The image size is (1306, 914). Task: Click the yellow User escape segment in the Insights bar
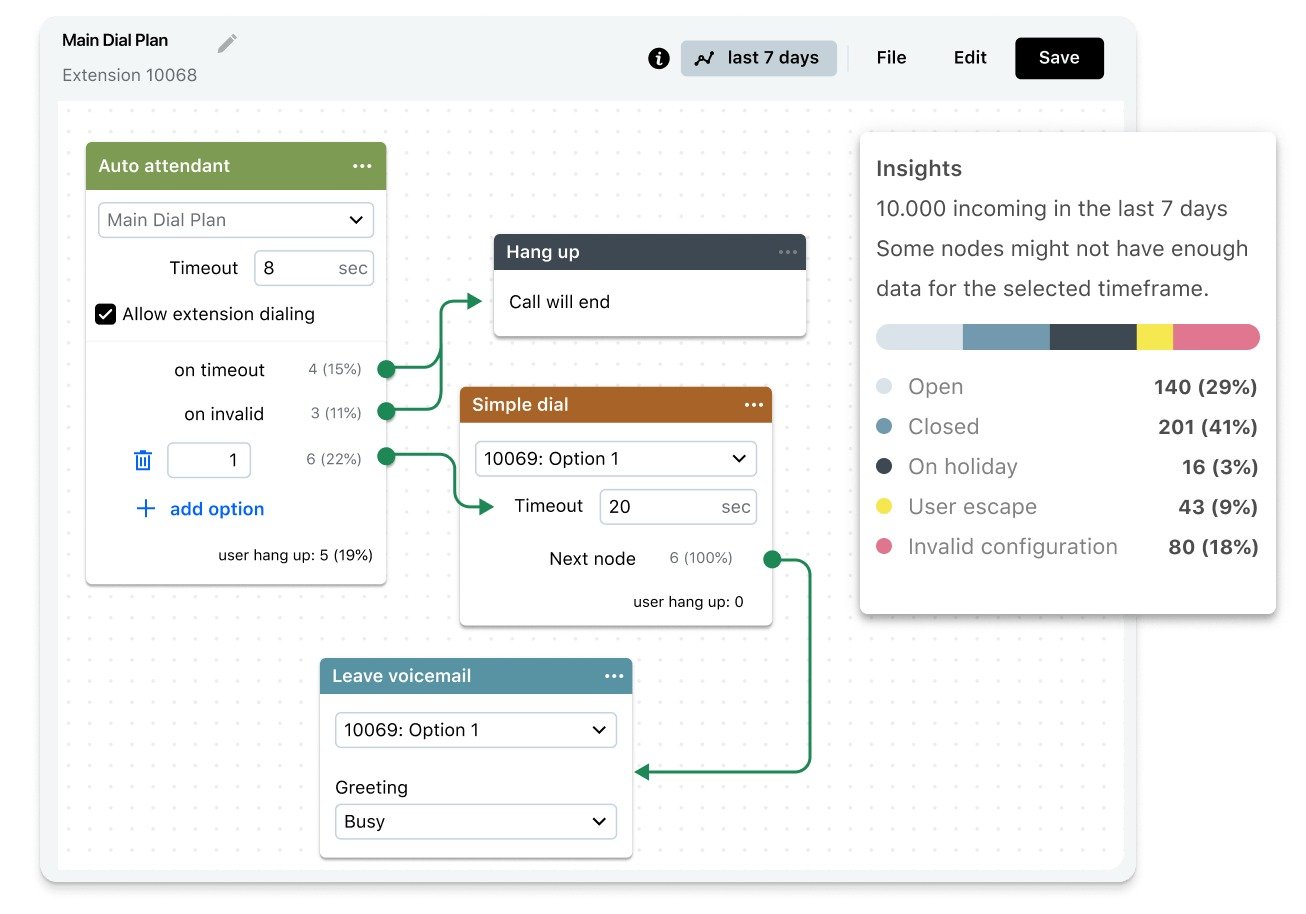(1155, 337)
